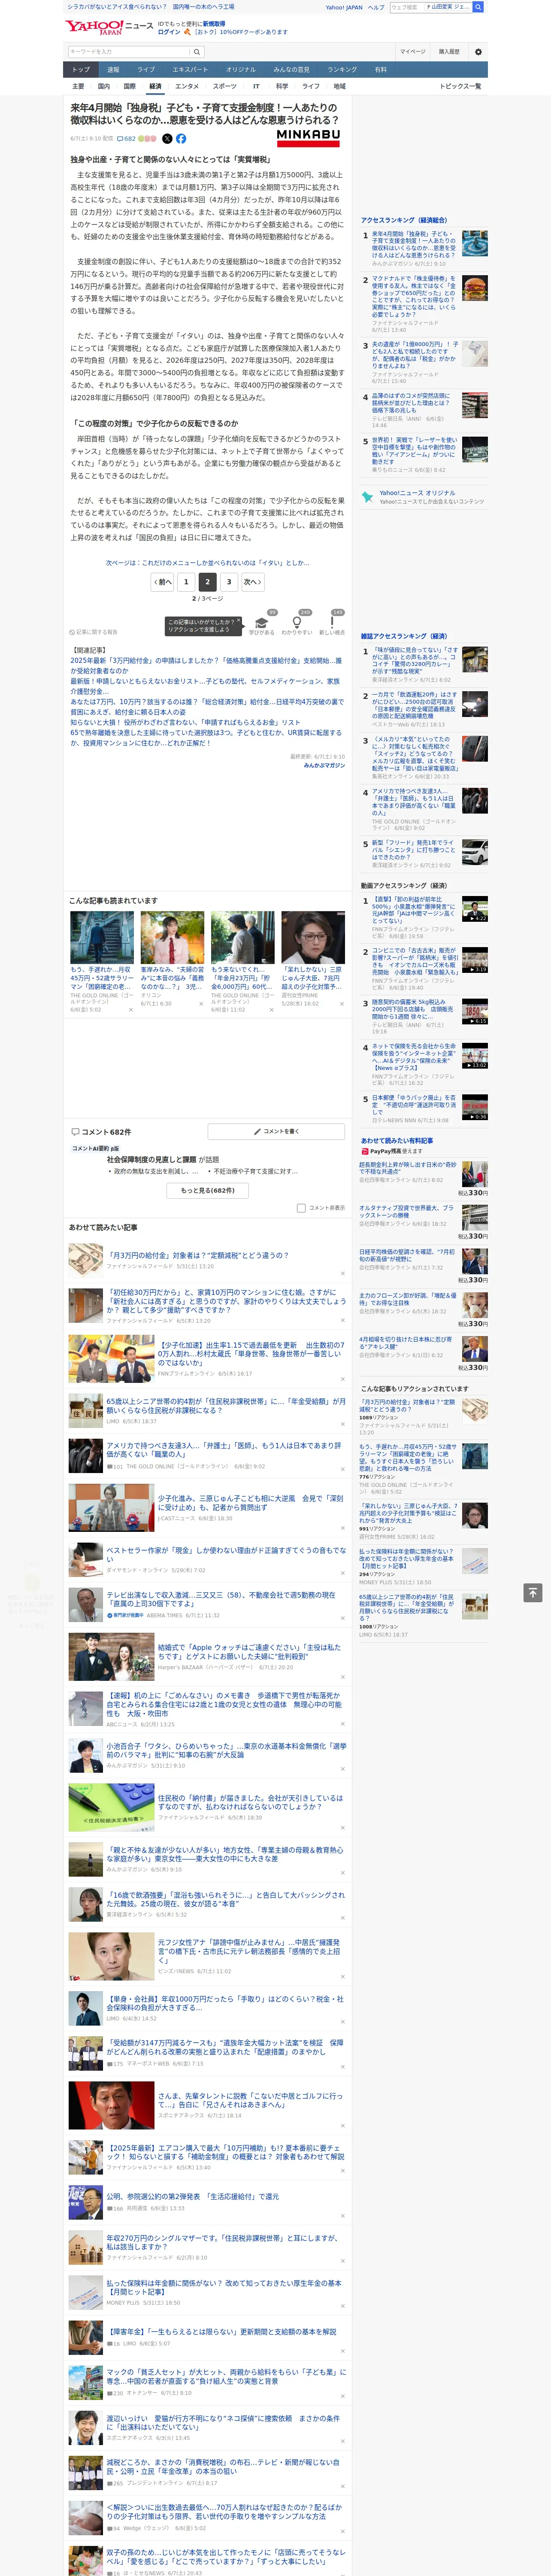
Task: Open settings via the gear icon
Action: click(478, 52)
